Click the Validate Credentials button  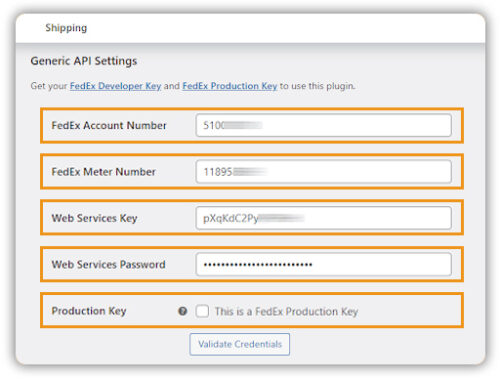click(x=240, y=344)
